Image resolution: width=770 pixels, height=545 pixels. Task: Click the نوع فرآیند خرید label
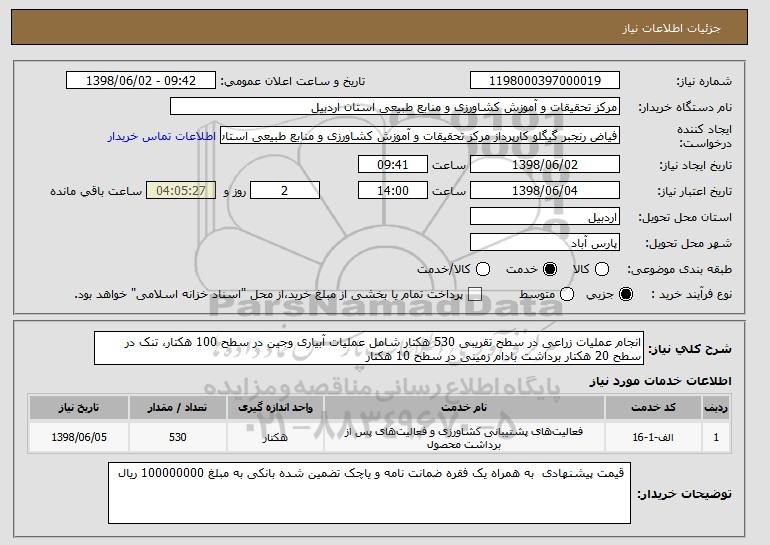(x=691, y=295)
